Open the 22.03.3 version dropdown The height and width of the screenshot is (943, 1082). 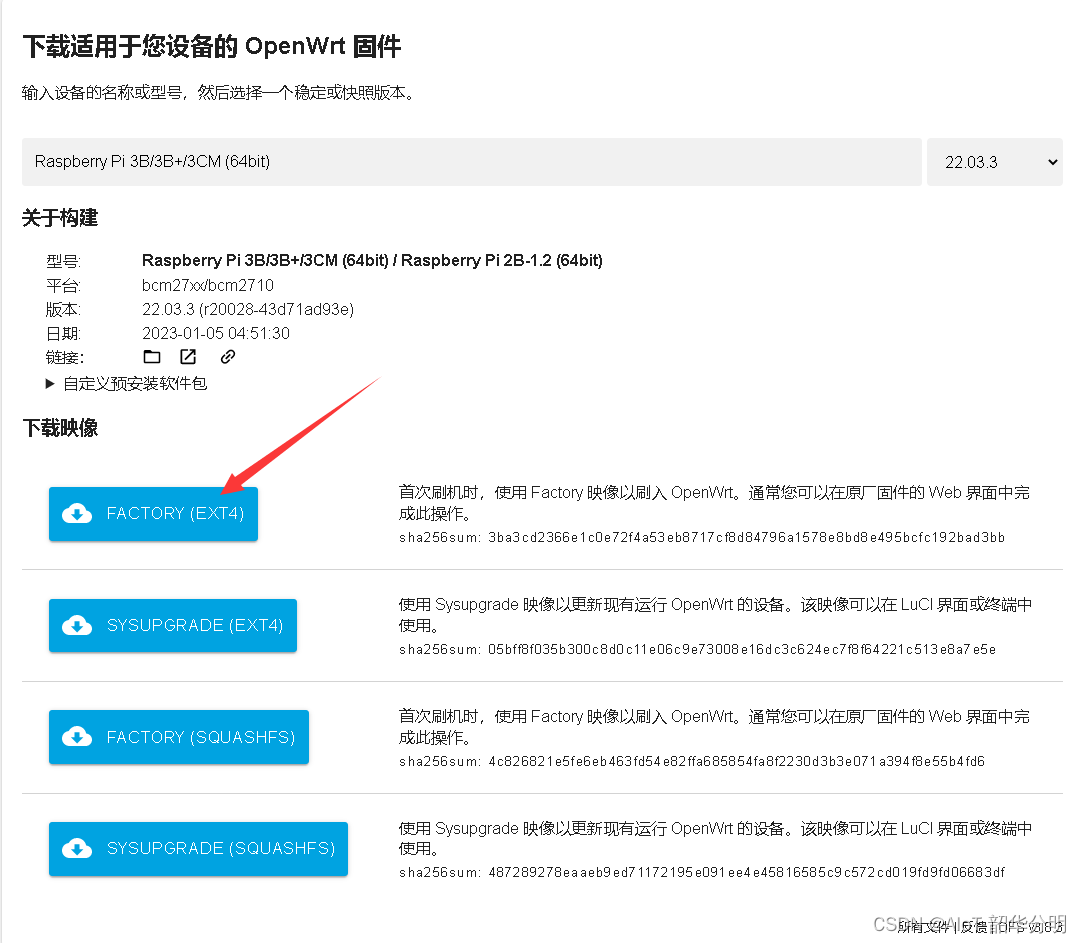[994, 161]
